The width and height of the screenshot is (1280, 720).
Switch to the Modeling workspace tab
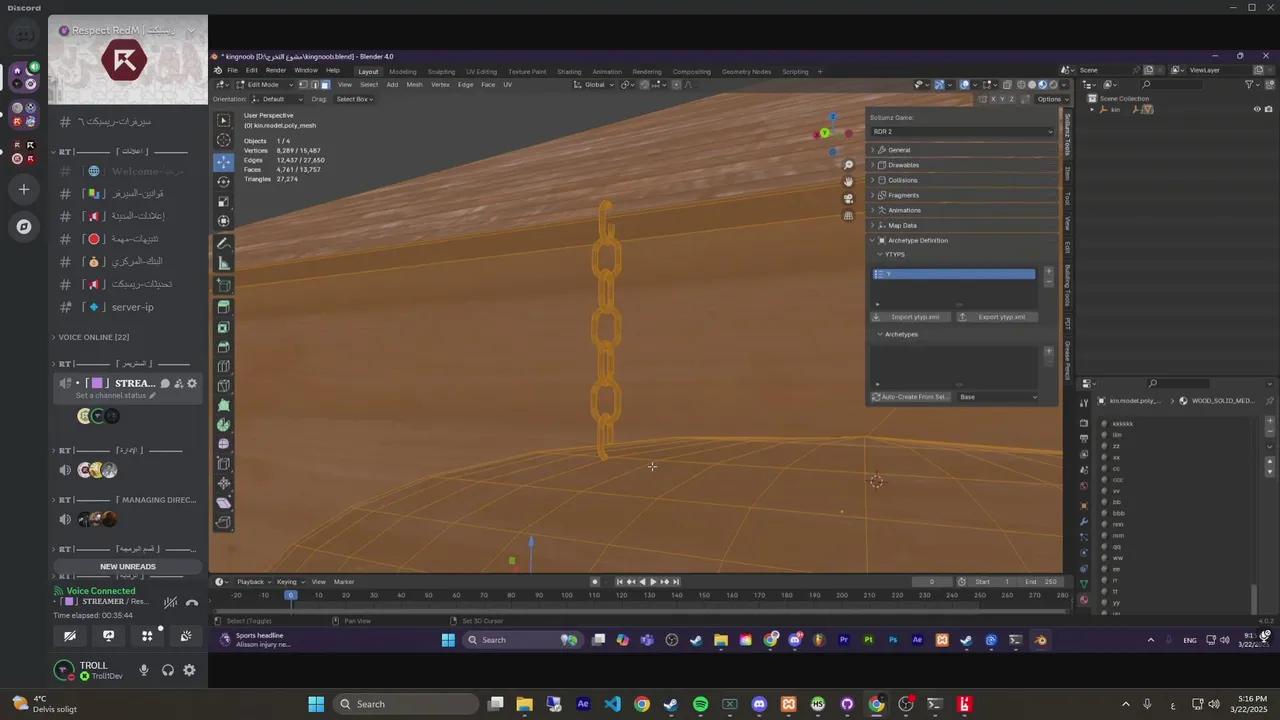point(403,72)
